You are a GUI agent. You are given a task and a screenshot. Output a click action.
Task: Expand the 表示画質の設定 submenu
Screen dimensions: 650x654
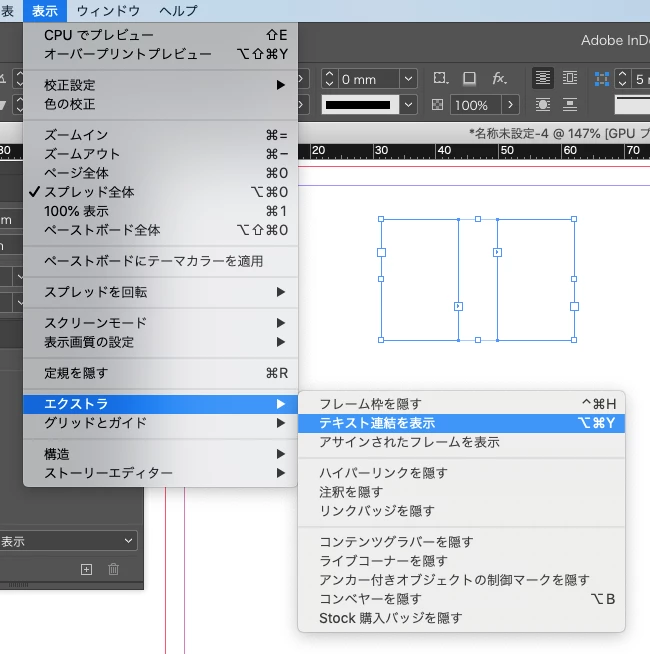point(161,342)
